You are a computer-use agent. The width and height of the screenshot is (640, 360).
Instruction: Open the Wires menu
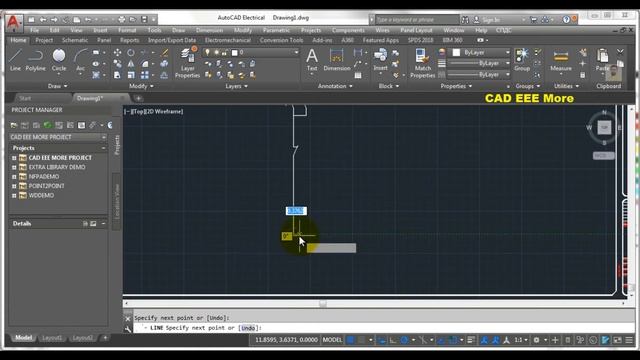point(382,30)
